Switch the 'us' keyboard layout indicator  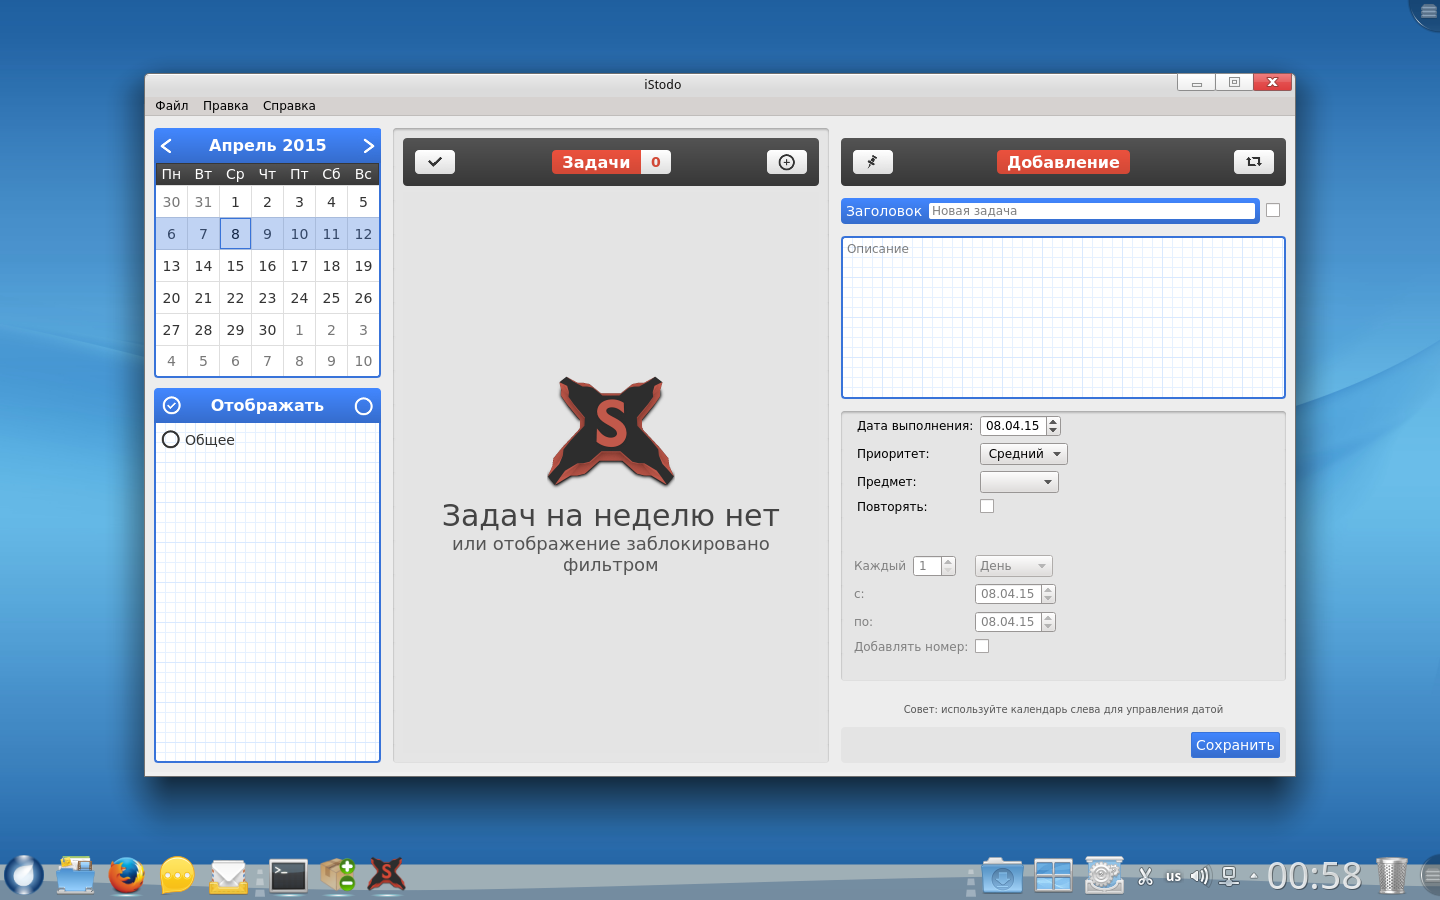[x=1173, y=877]
